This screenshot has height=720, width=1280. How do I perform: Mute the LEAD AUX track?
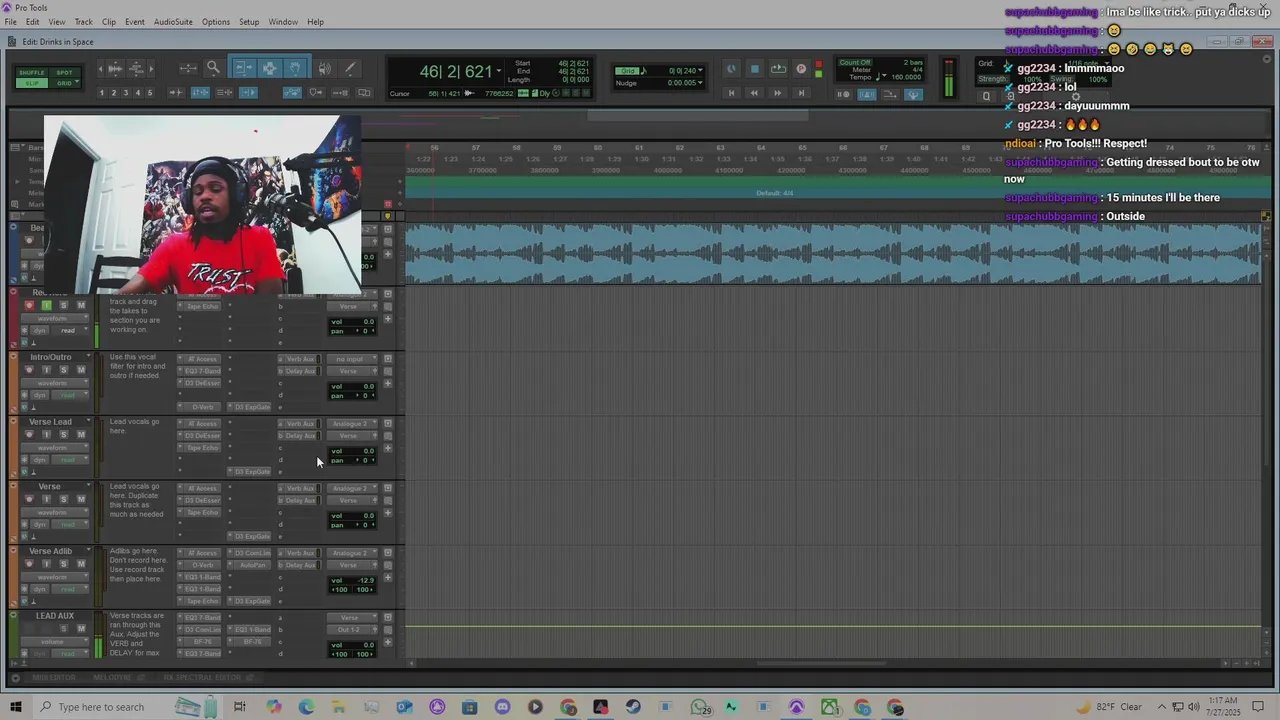click(81, 629)
